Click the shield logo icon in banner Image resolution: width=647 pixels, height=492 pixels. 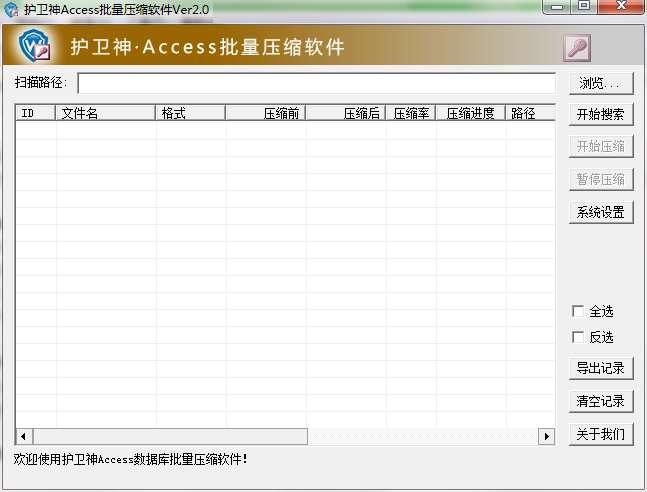(x=35, y=45)
